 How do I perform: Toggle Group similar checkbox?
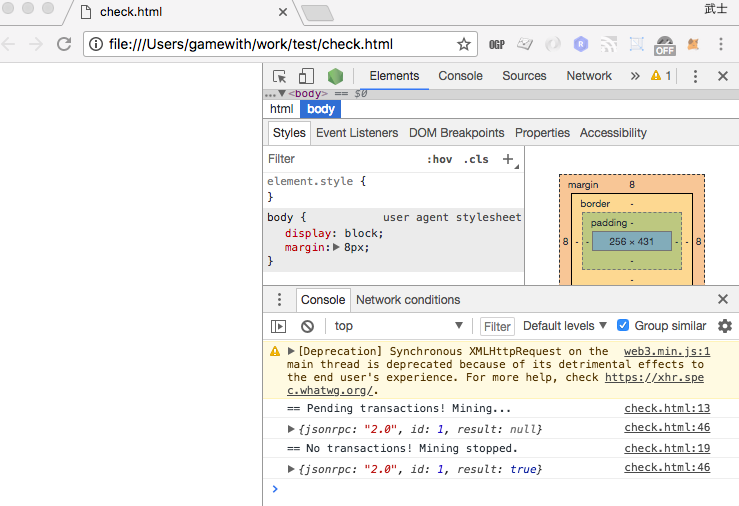pyautogui.click(x=623, y=325)
